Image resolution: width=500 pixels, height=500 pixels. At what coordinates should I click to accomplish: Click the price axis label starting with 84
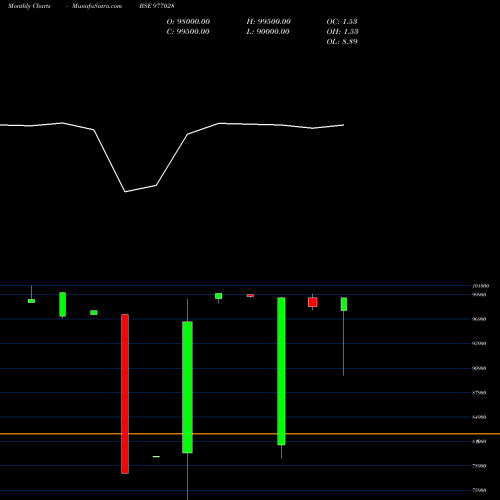pos(479,417)
